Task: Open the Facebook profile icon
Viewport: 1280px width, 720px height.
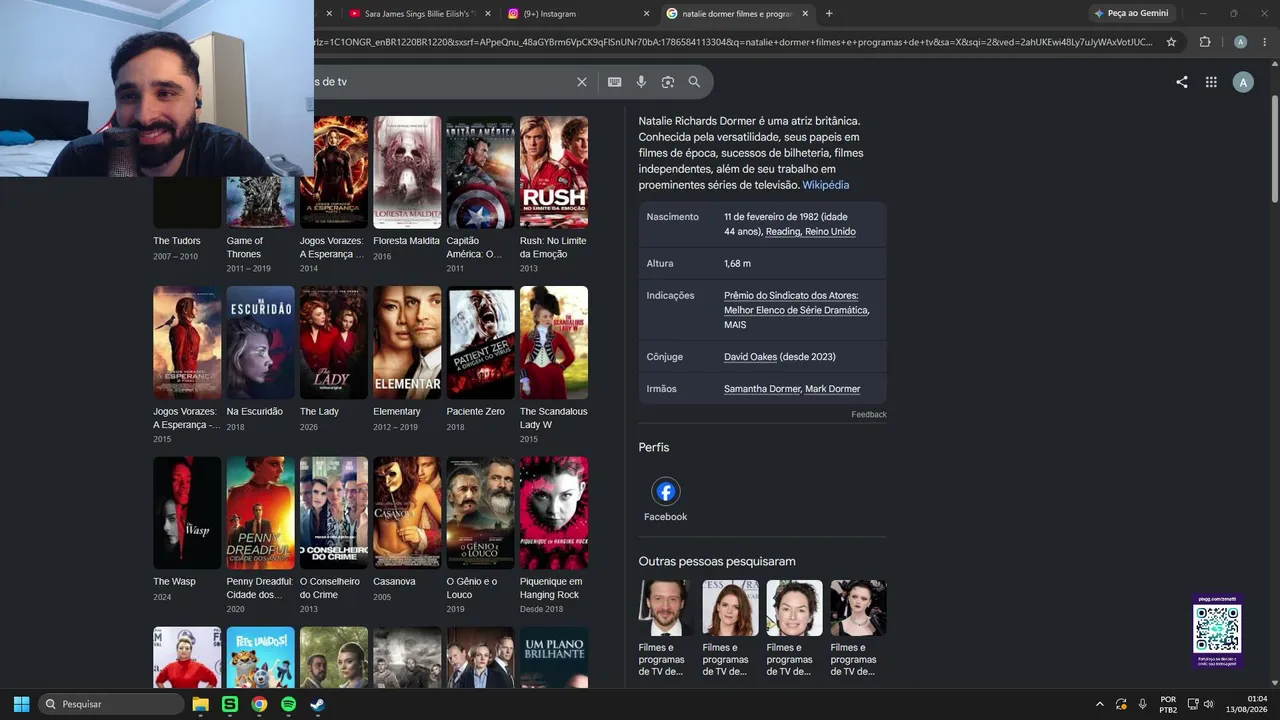Action: click(666, 491)
